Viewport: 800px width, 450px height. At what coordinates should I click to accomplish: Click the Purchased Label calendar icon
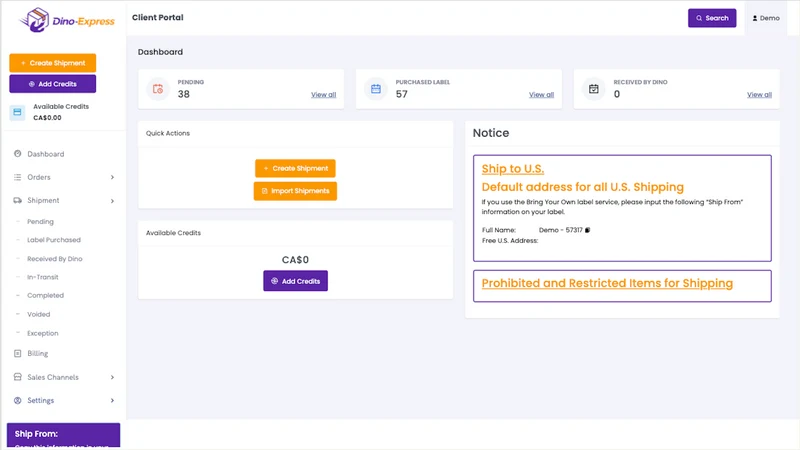click(x=376, y=89)
